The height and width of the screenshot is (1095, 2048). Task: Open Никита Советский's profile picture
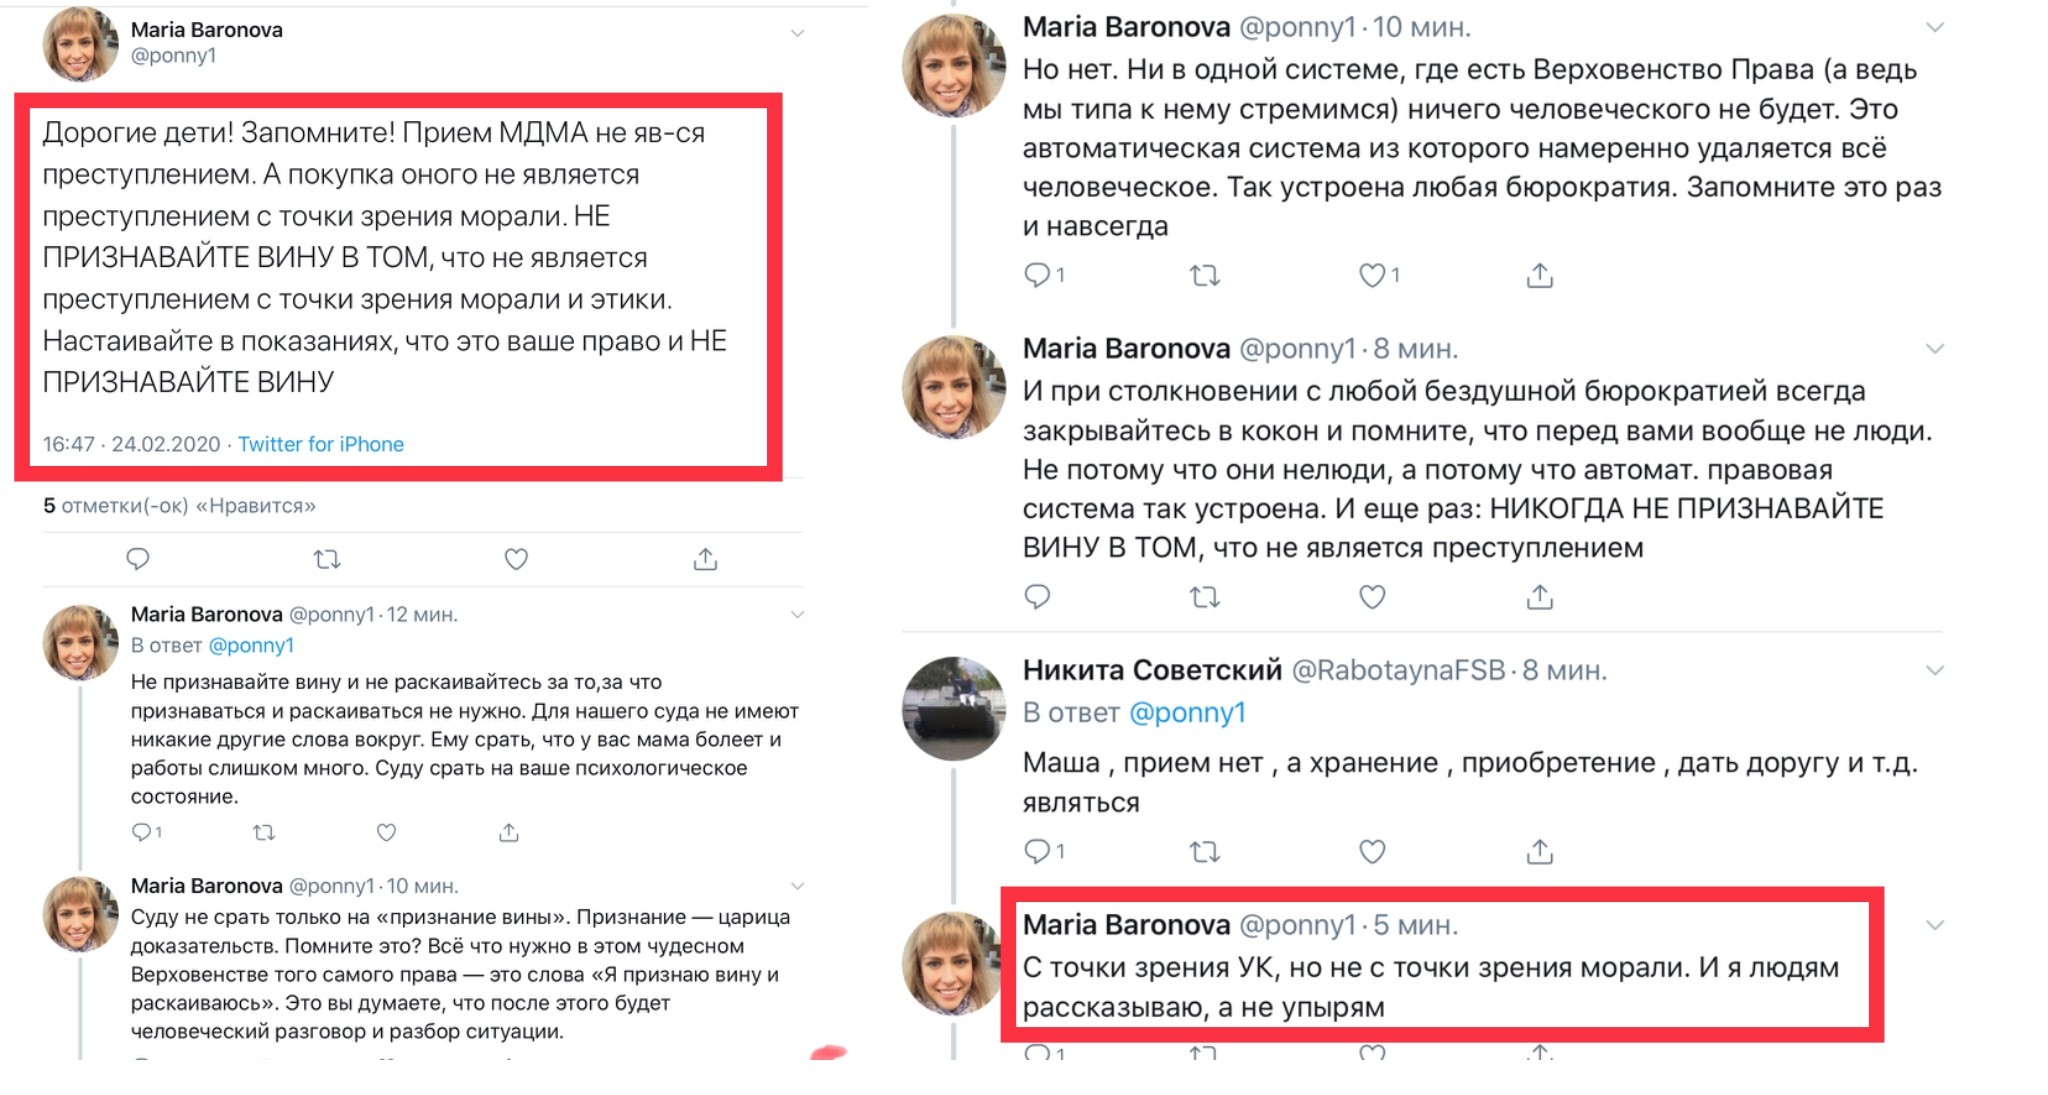click(953, 708)
